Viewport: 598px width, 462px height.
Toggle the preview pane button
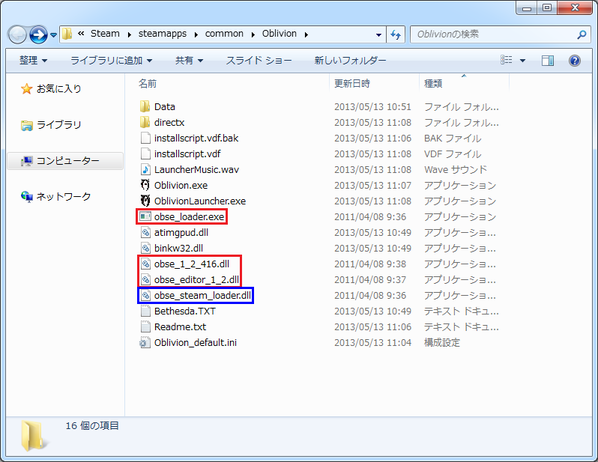pos(548,60)
